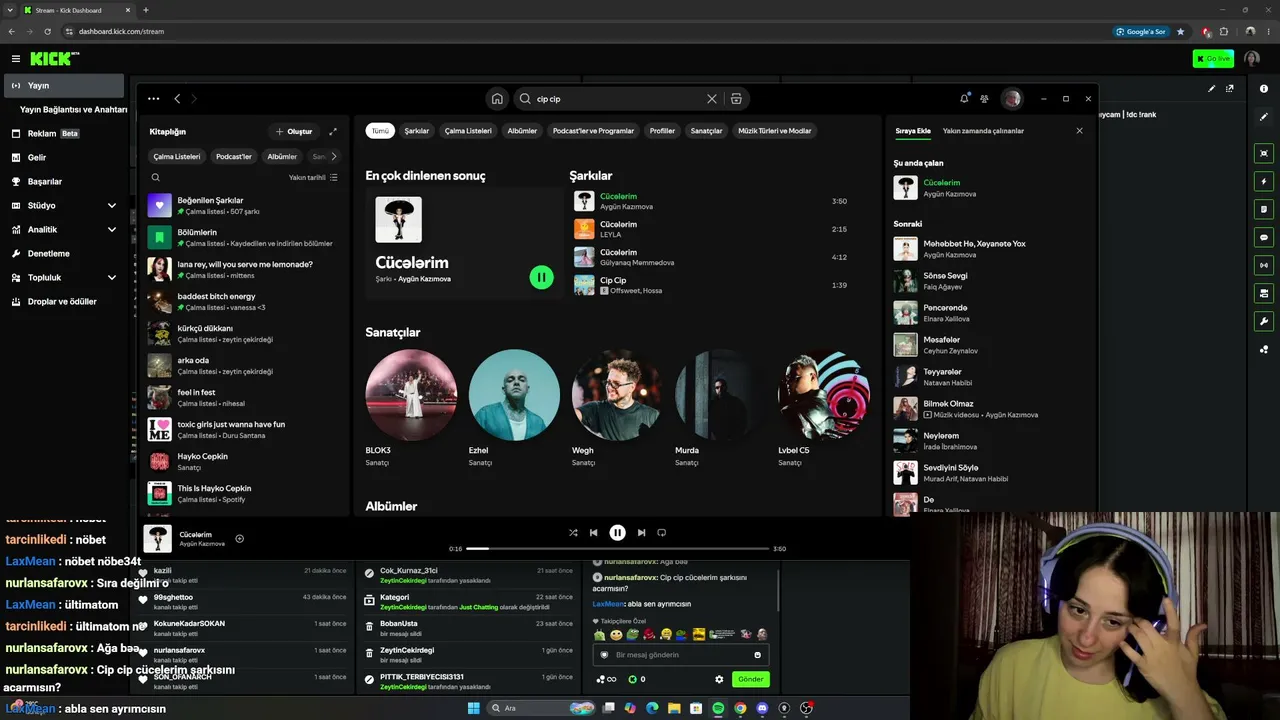Select the 'Profiller' filter tab
The height and width of the screenshot is (720, 1280).
[x=662, y=131]
